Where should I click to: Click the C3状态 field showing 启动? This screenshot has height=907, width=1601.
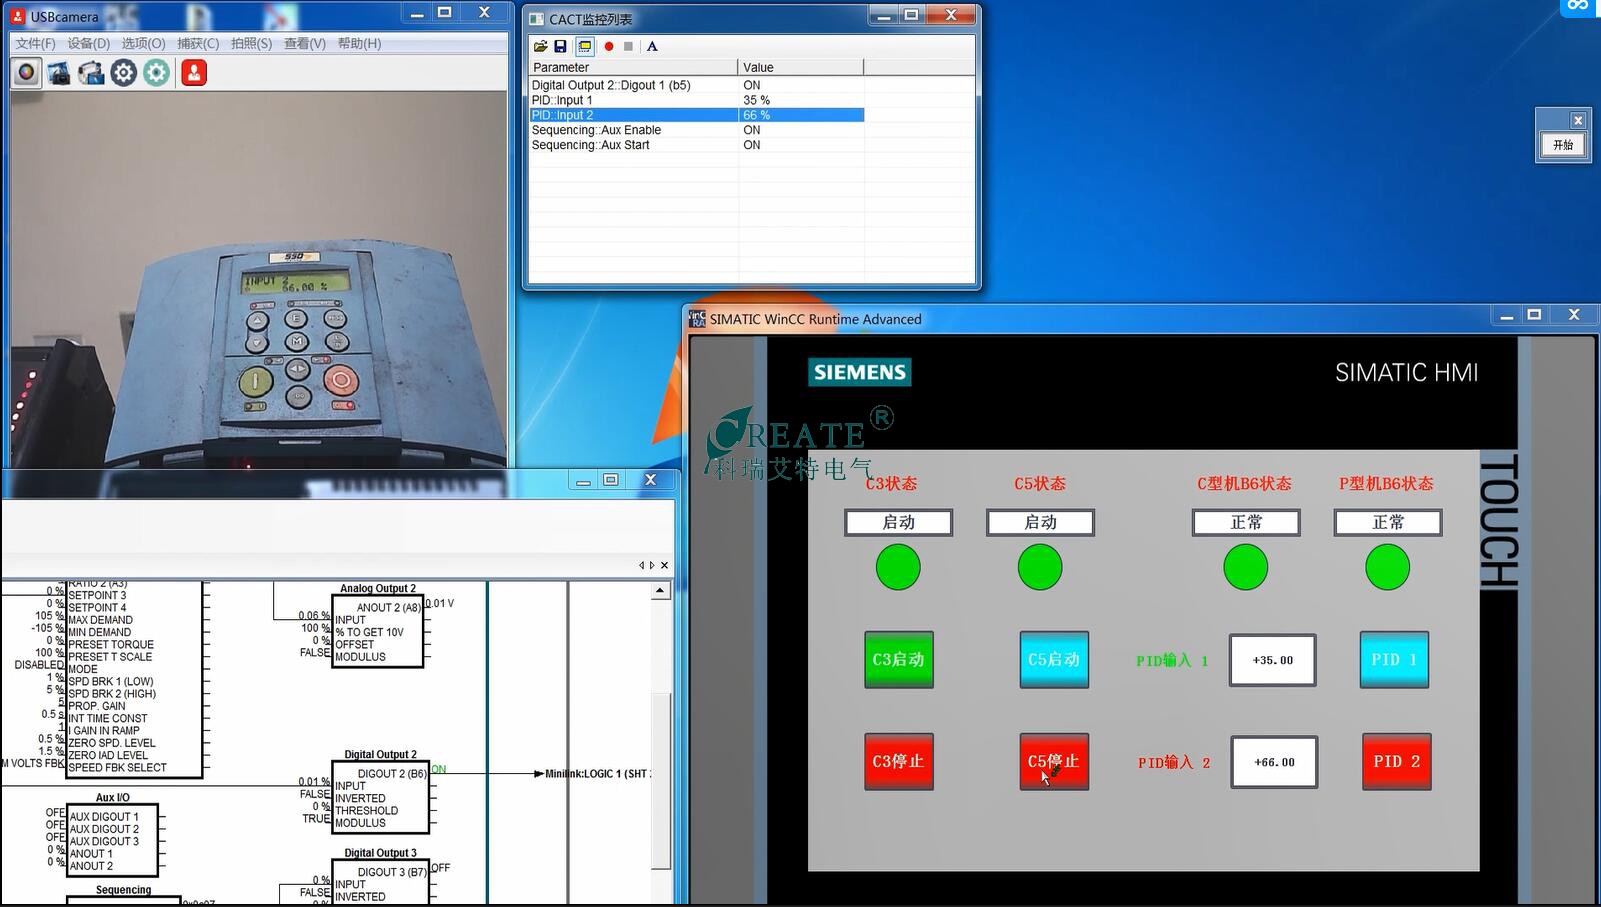tap(898, 522)
